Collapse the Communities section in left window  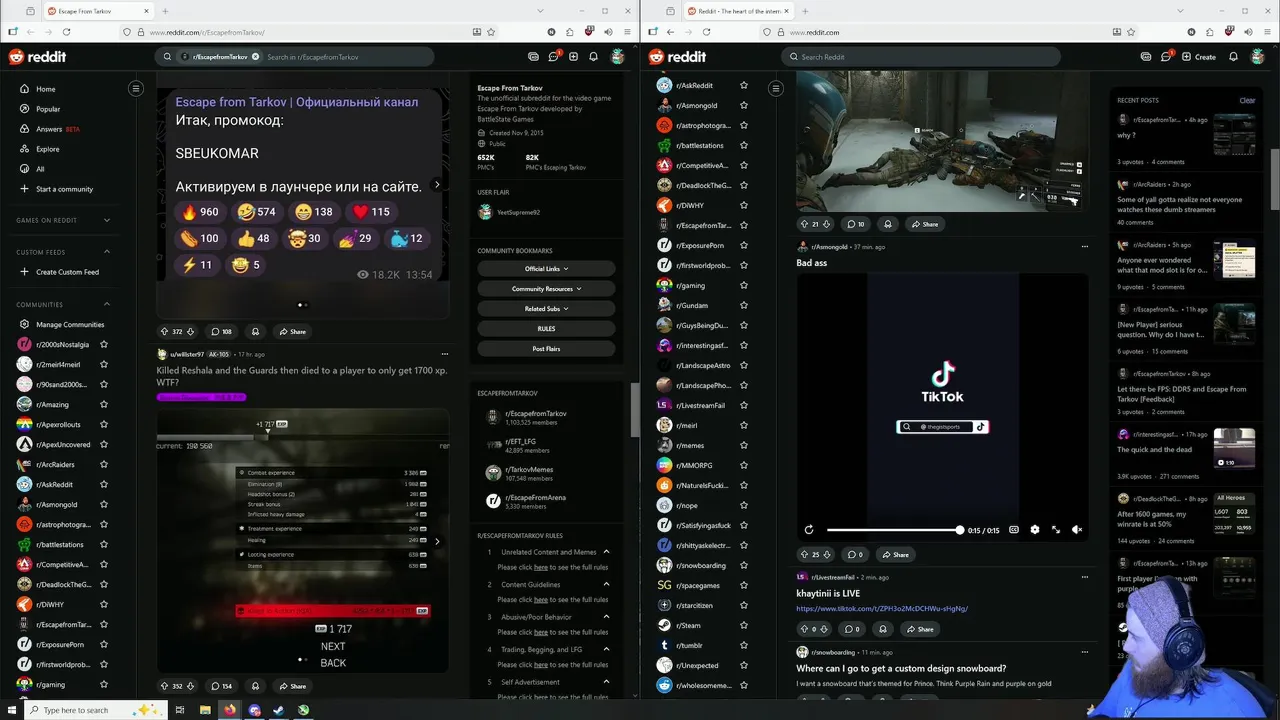pyautogui.click(x=106, y=305)
